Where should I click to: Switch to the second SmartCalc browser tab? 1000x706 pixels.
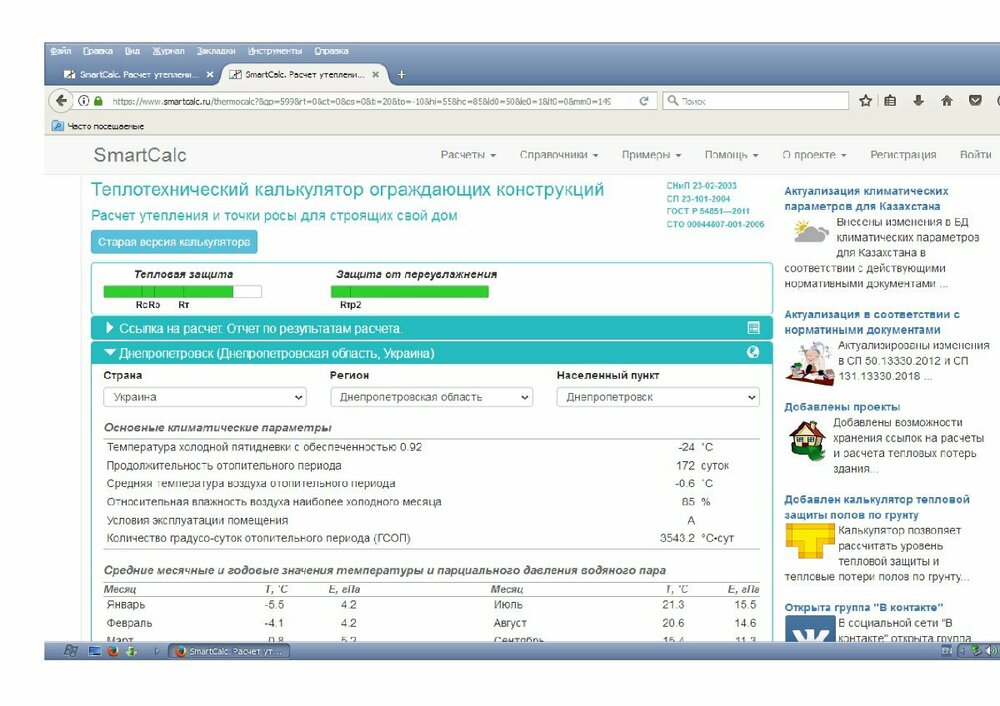[x=300, y=73]
